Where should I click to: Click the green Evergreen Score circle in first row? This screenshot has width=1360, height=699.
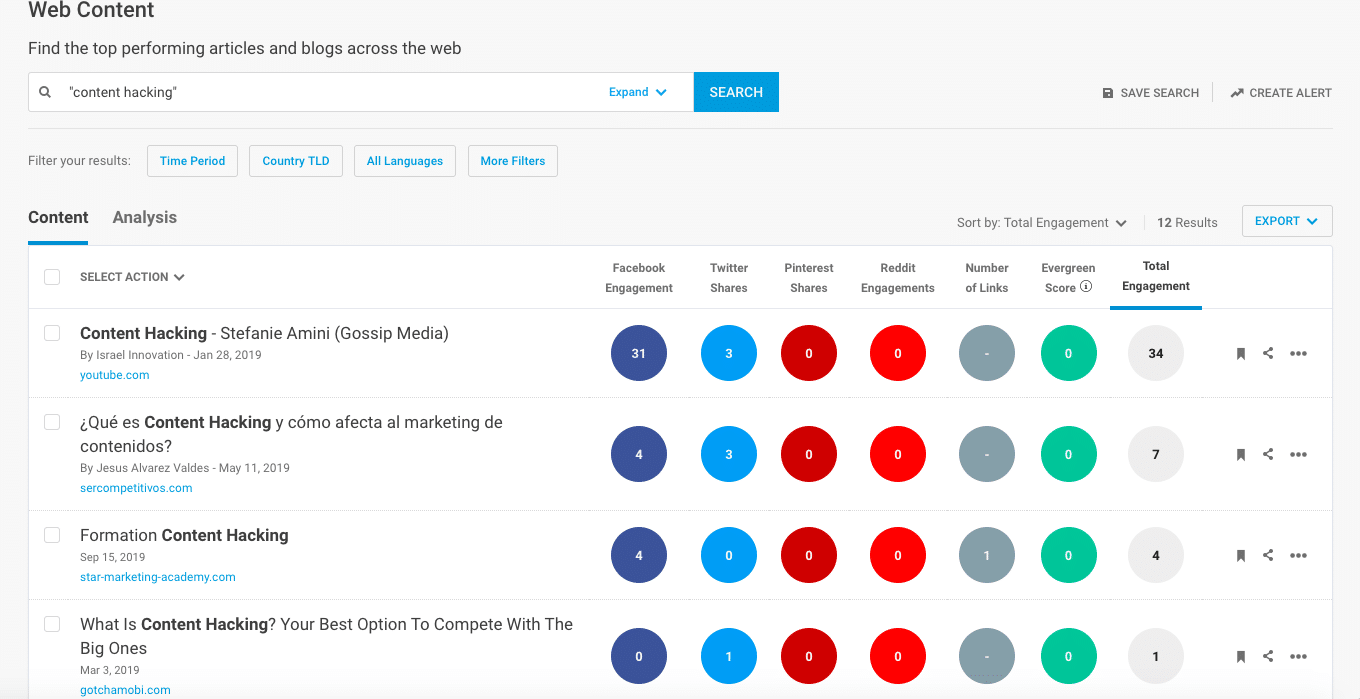[1068, 353]
